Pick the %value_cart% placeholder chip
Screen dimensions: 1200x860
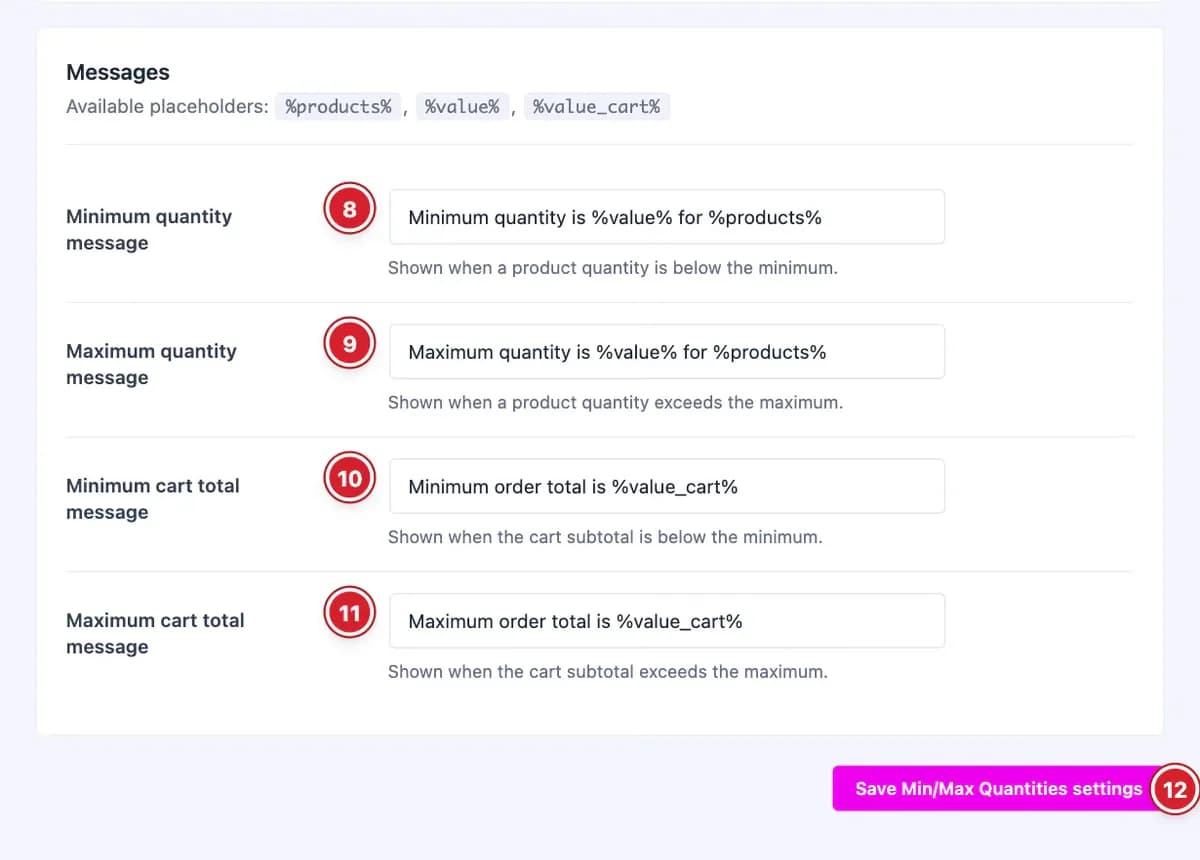click(597, 106)
